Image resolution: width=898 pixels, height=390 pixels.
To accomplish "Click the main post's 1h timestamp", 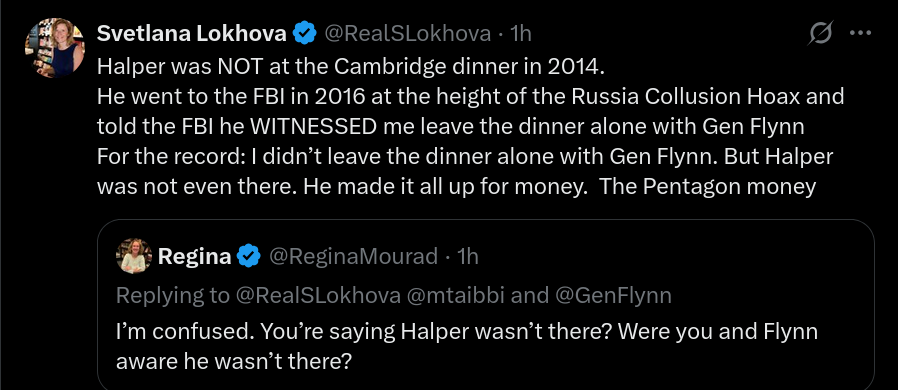I will 520,34.
